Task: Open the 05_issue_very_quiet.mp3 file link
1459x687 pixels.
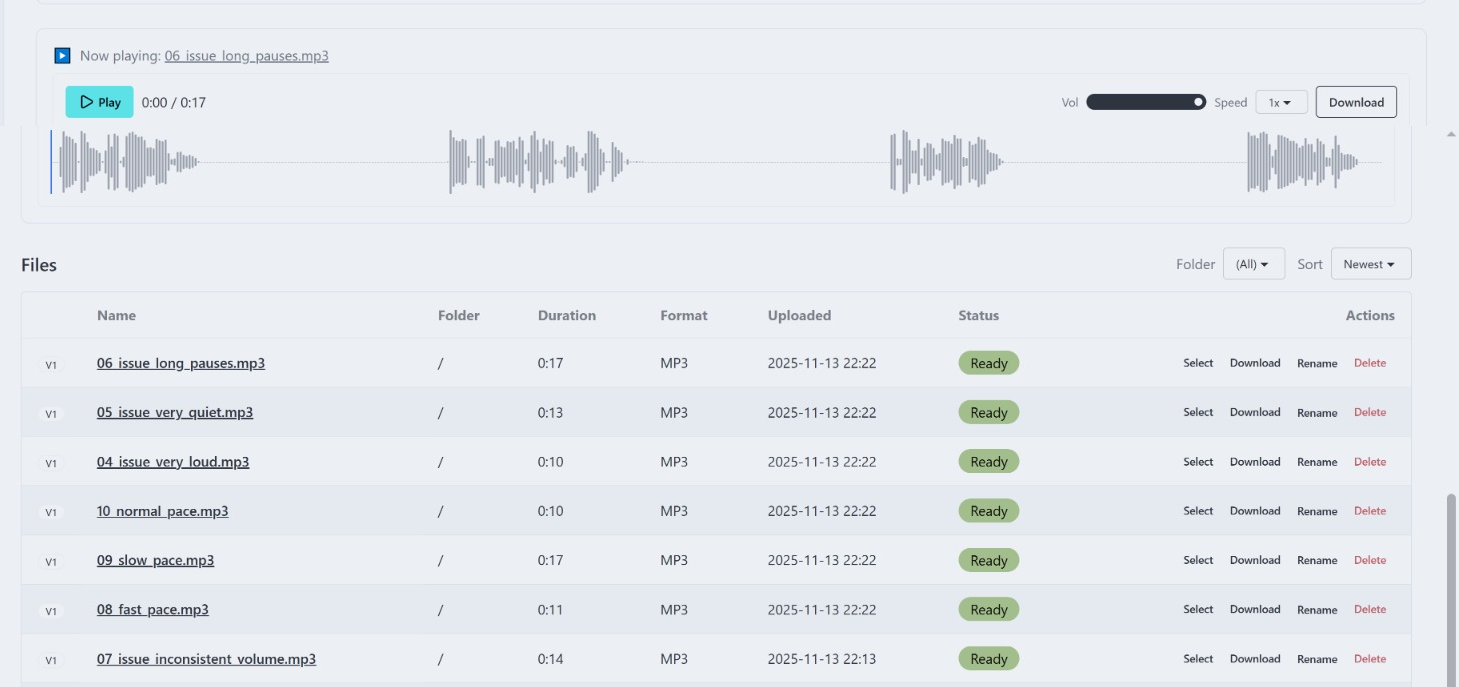Action: [174, 412]
